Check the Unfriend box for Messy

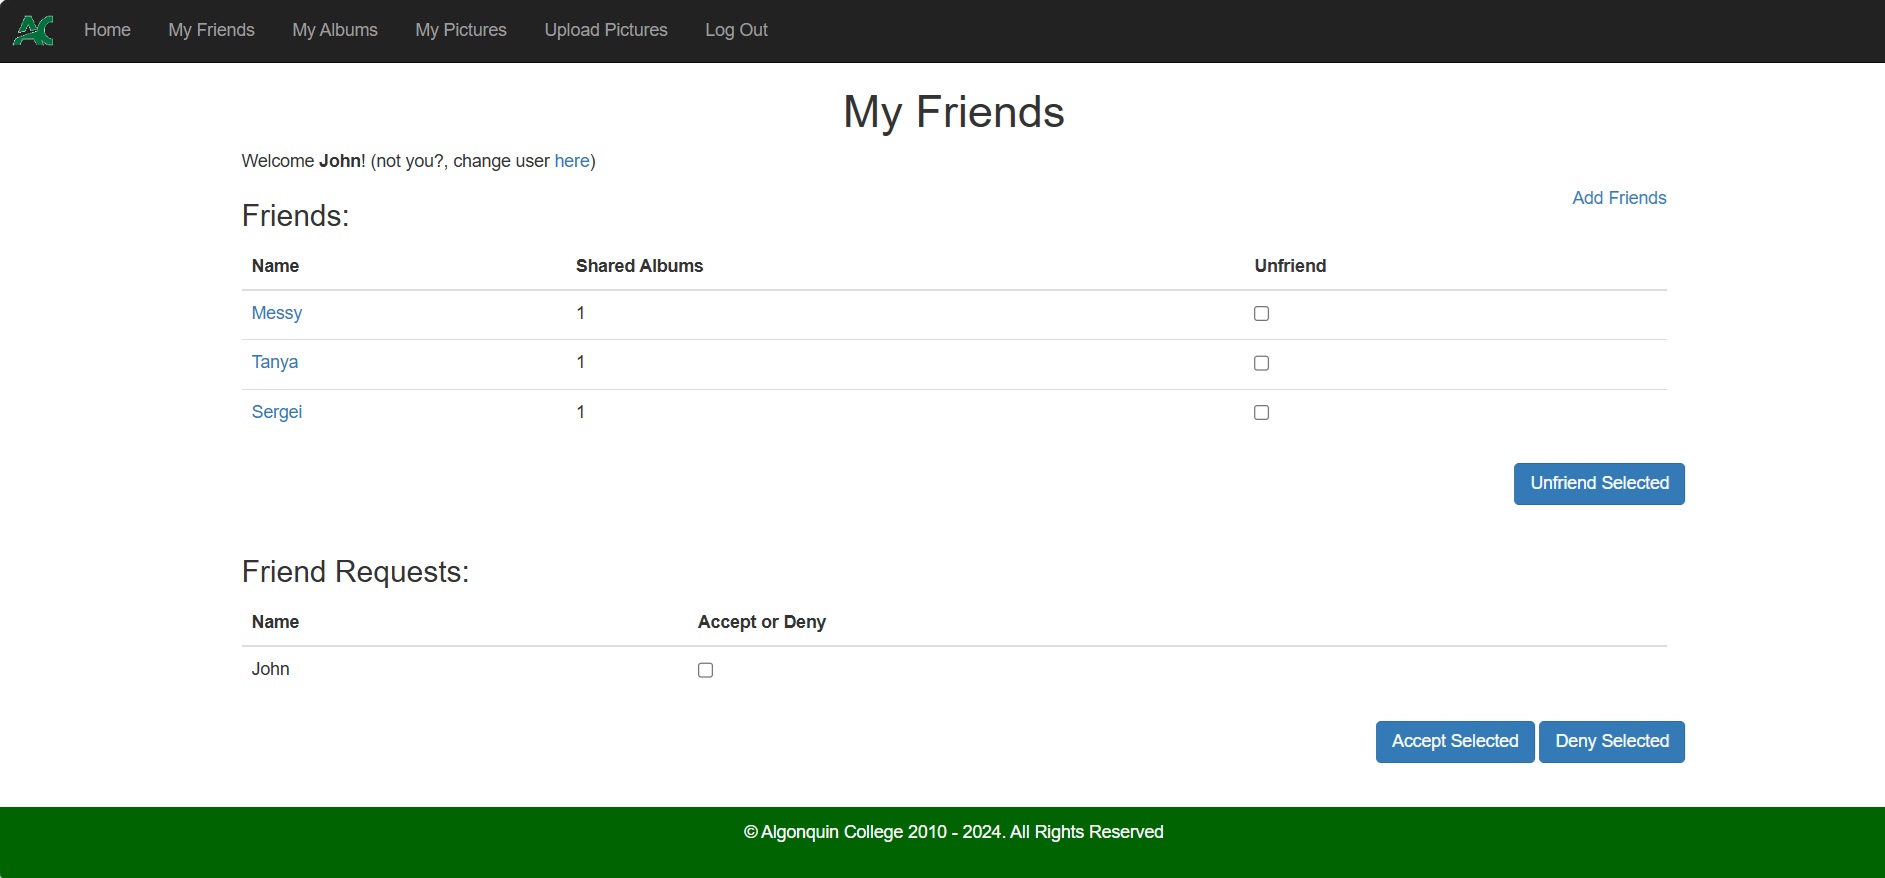coord(1261,314)
